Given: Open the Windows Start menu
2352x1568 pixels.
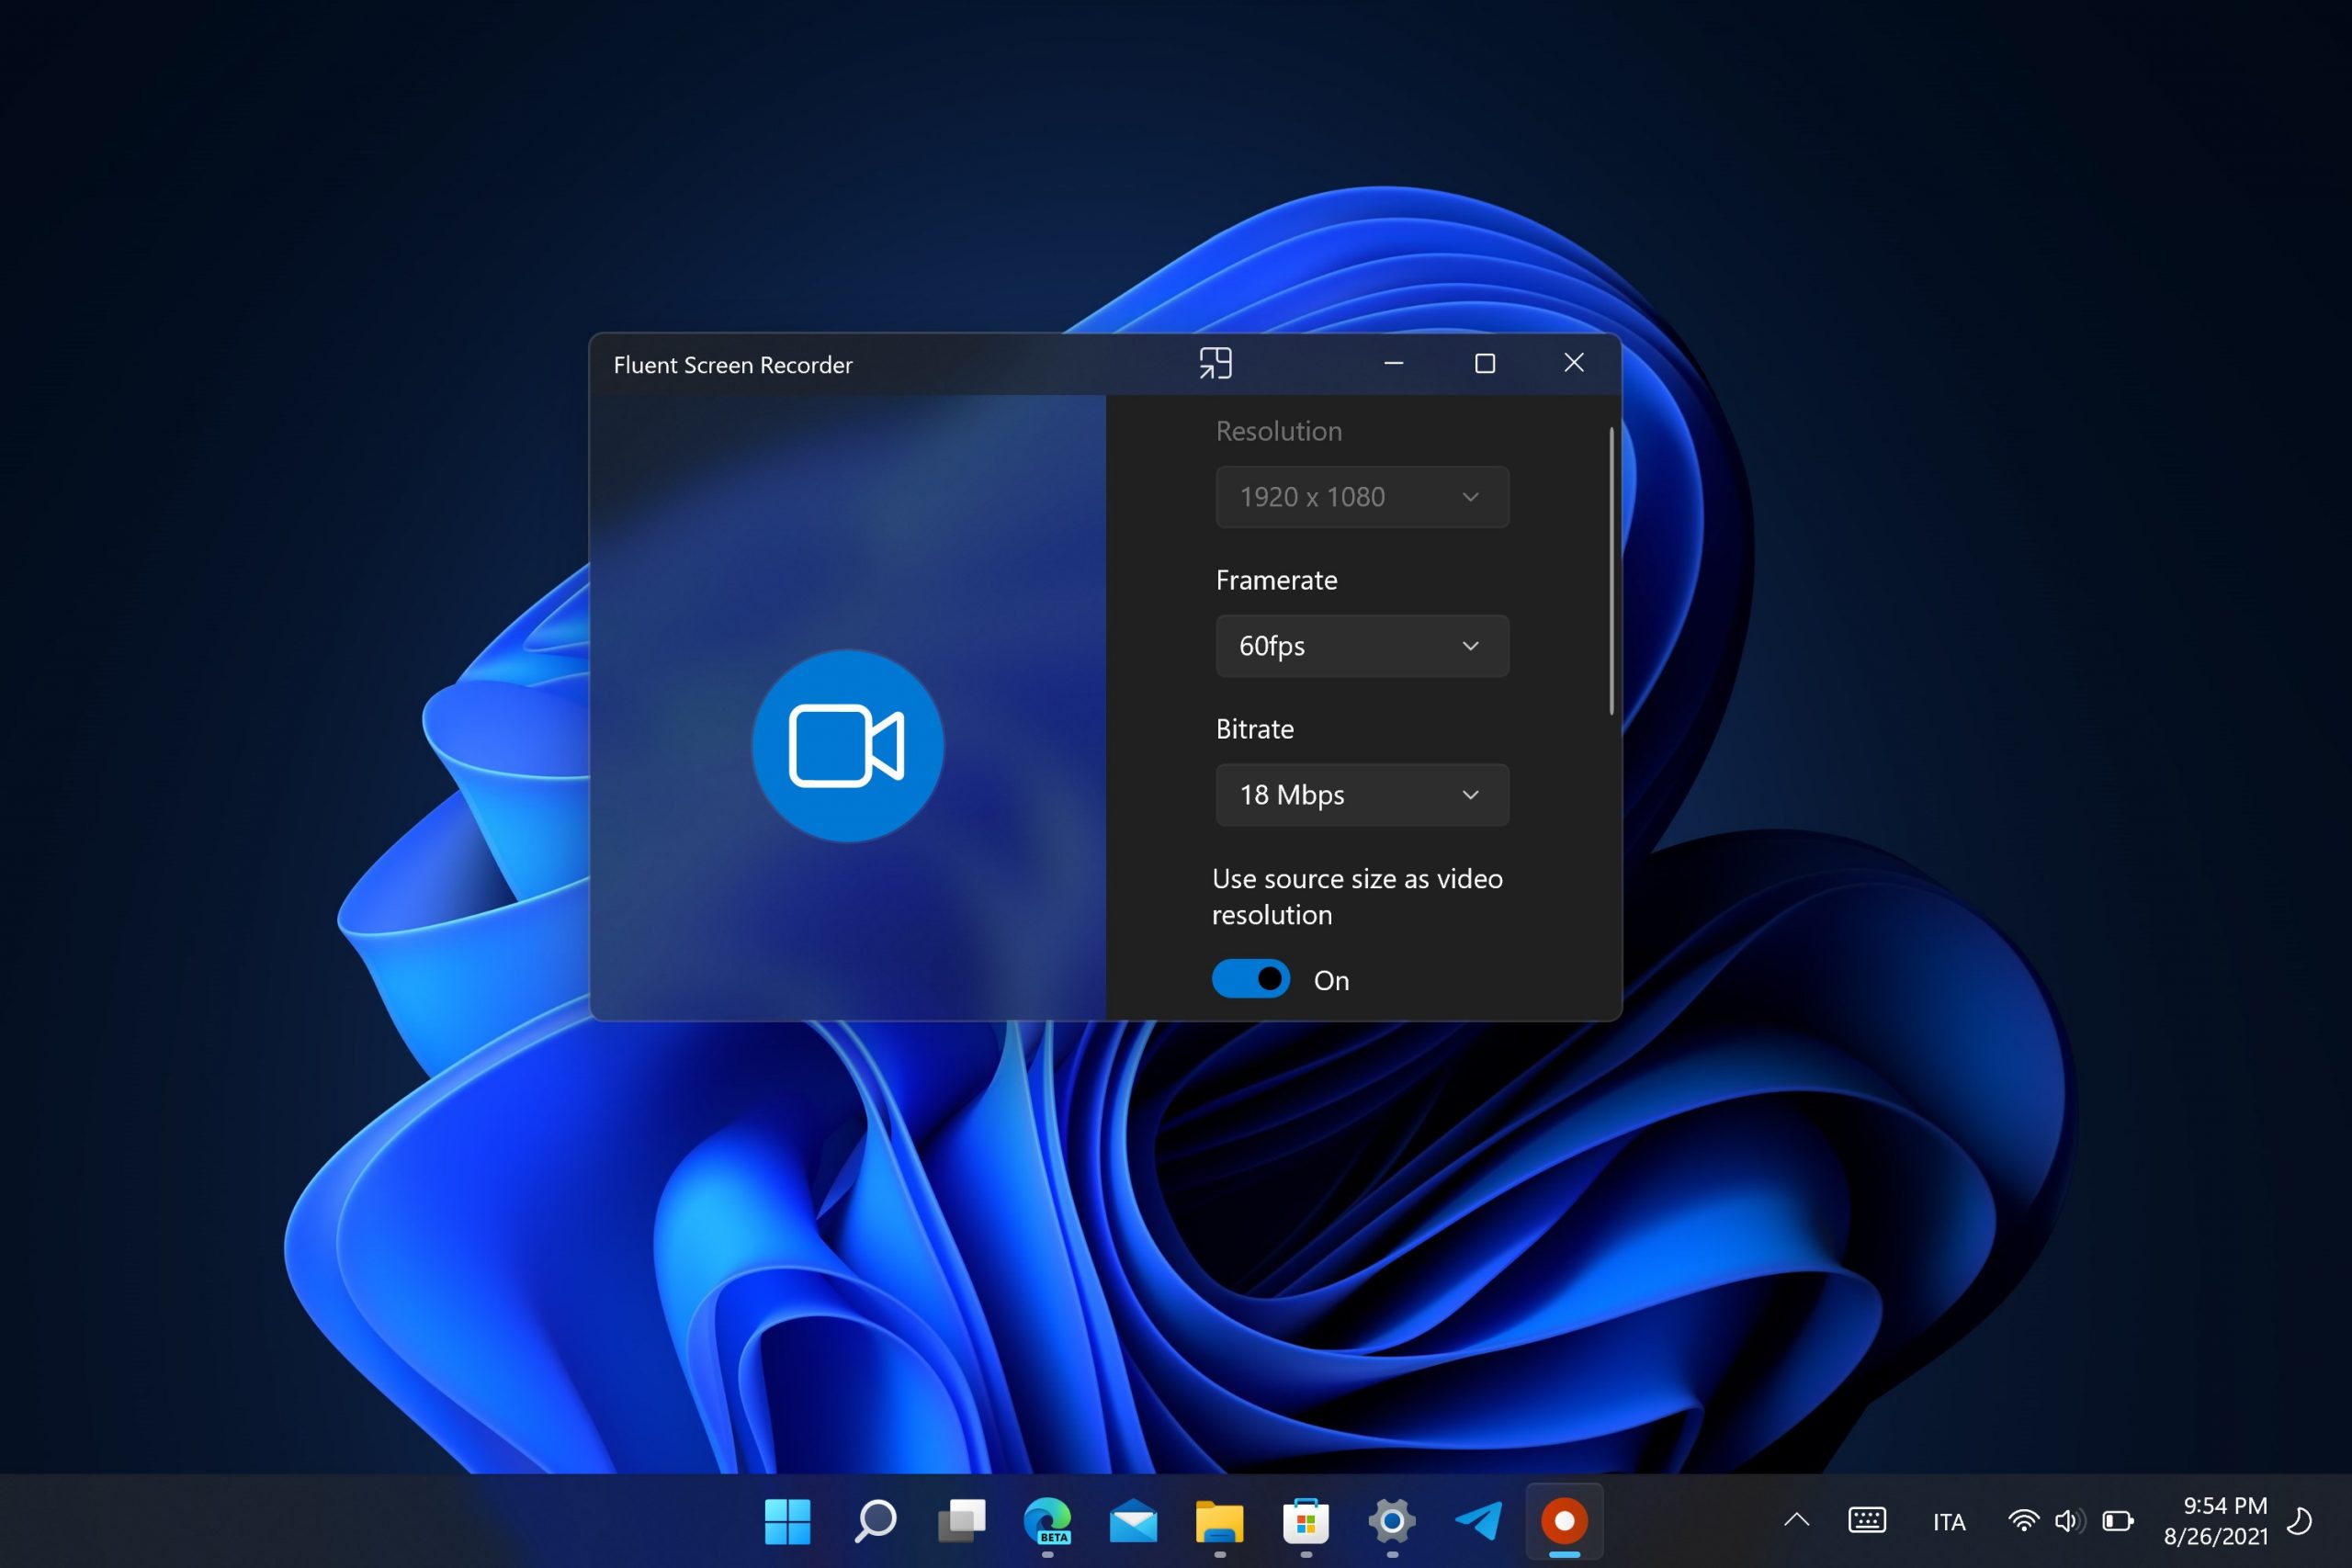Looking at the screenshot, I should pyautogui.click(x=788, y=1522).
